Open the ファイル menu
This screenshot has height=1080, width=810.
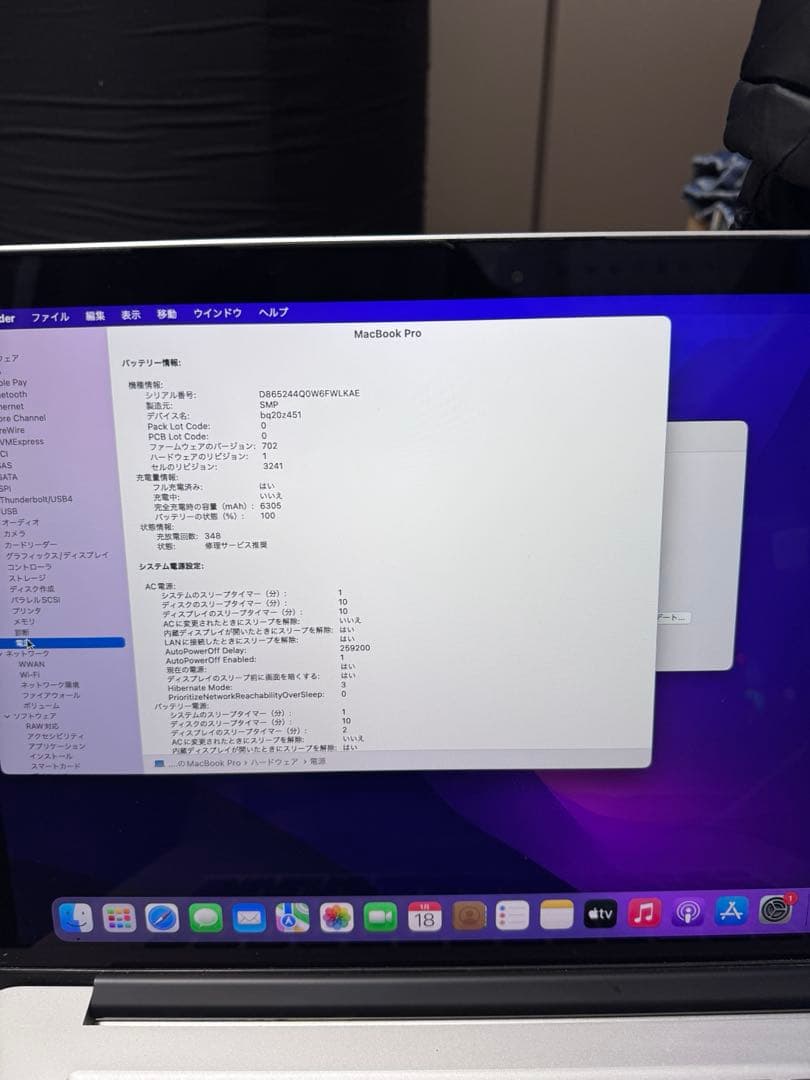48,313
